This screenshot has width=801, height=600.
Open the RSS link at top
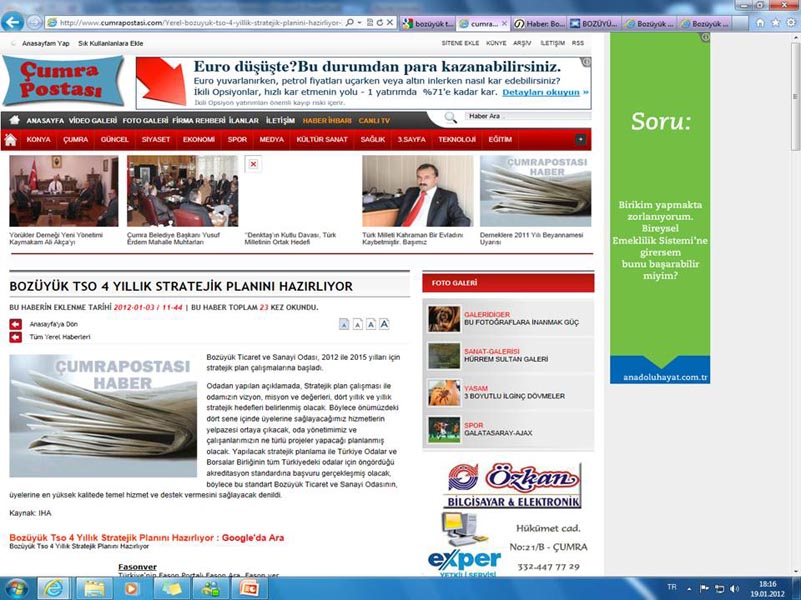pos(578,43)
